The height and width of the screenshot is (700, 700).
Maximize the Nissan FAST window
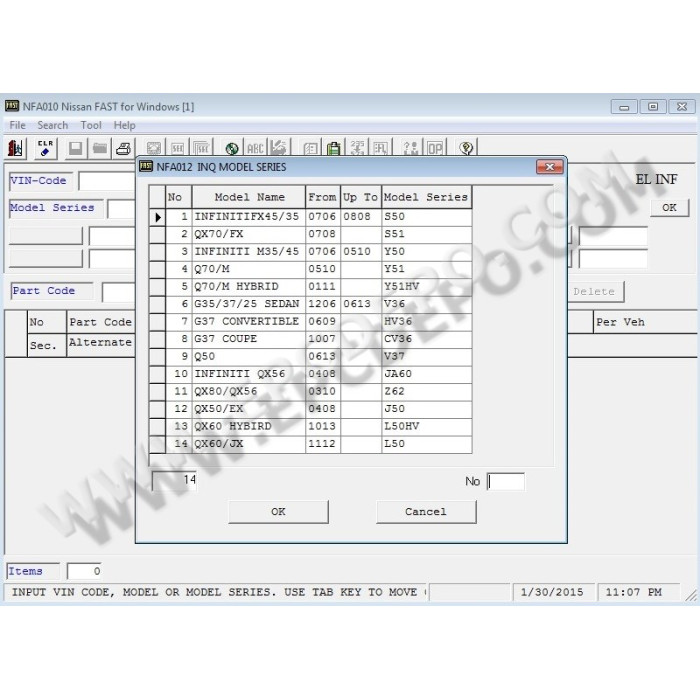click(653, 107)
